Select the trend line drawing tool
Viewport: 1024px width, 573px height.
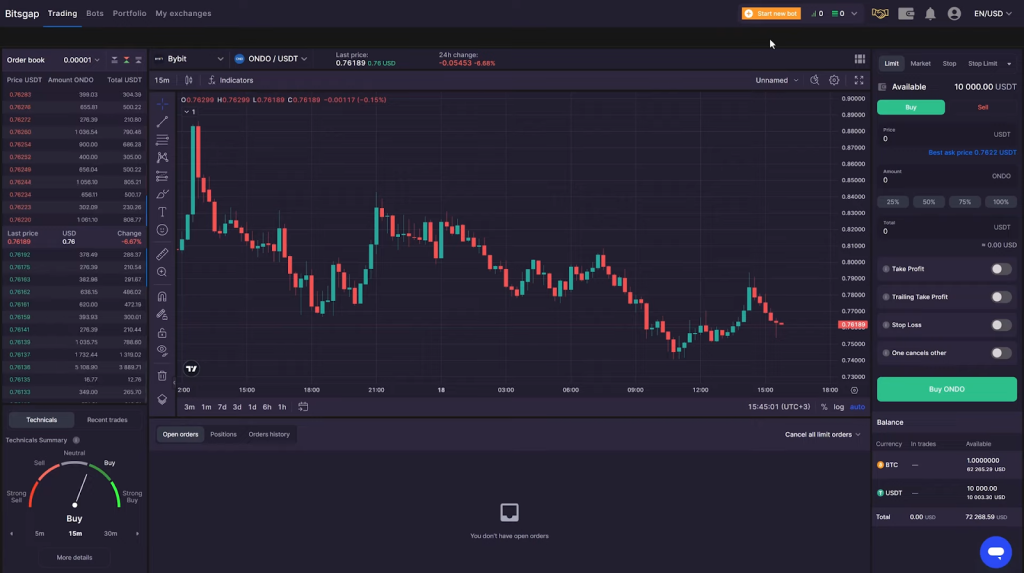click(x=162, y=121)
